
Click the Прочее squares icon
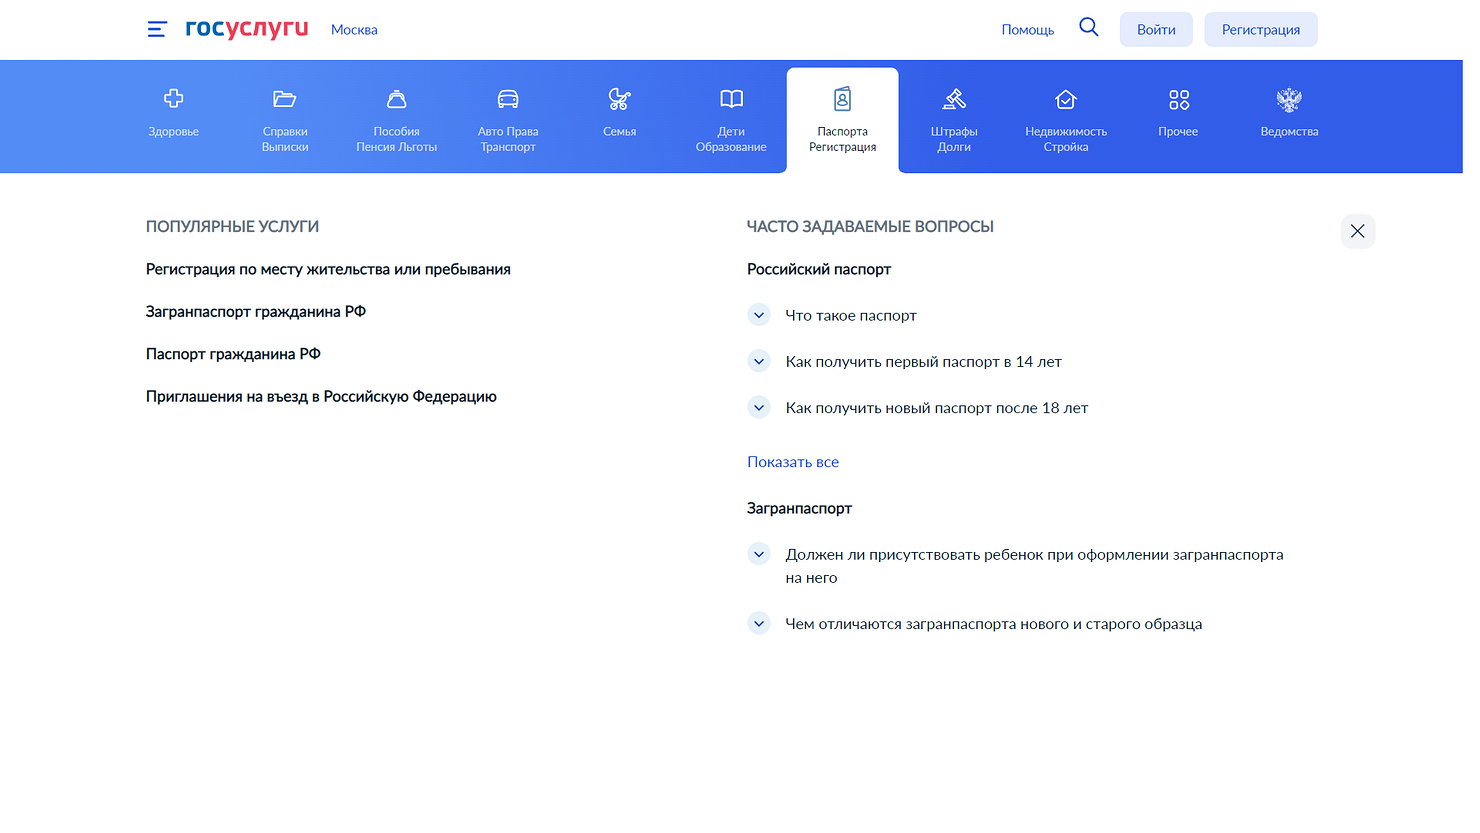1178,98
